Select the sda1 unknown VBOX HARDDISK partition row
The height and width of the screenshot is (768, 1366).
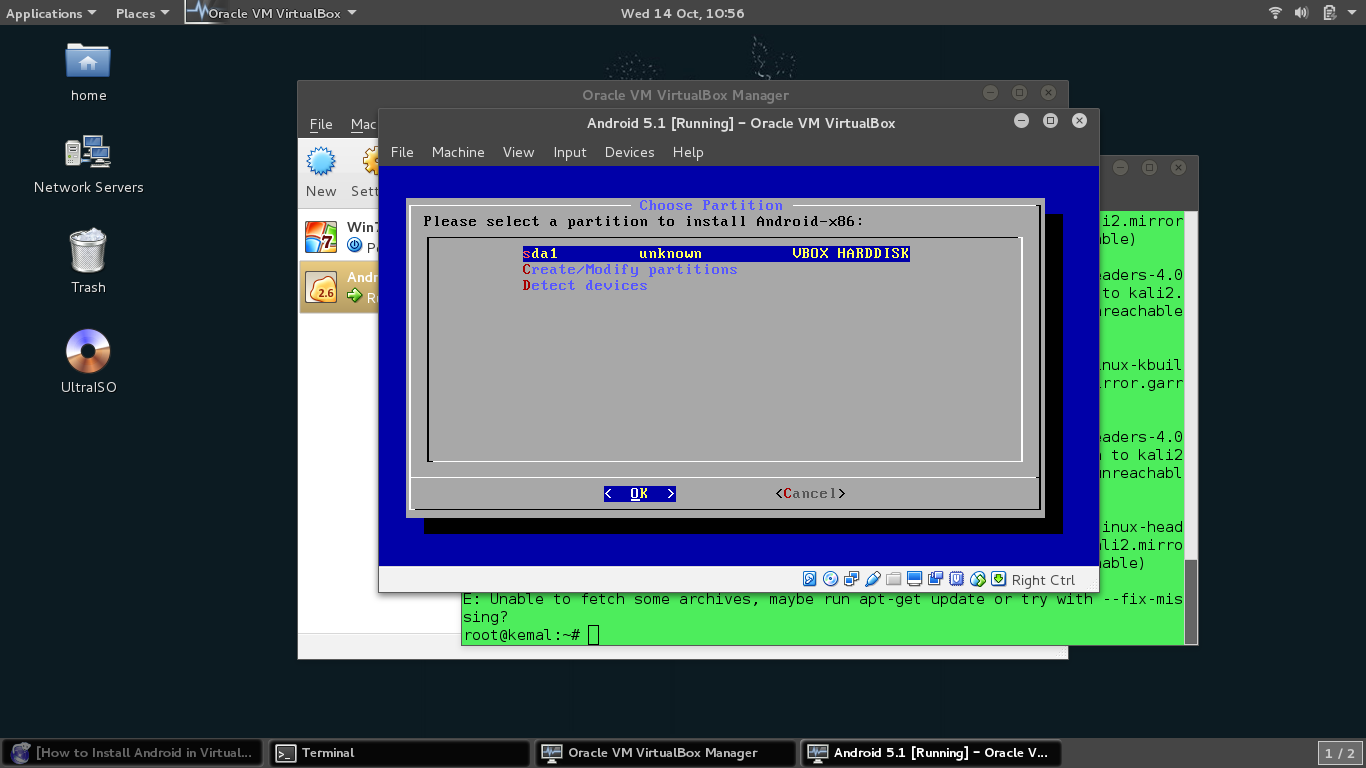coord(716,254)
